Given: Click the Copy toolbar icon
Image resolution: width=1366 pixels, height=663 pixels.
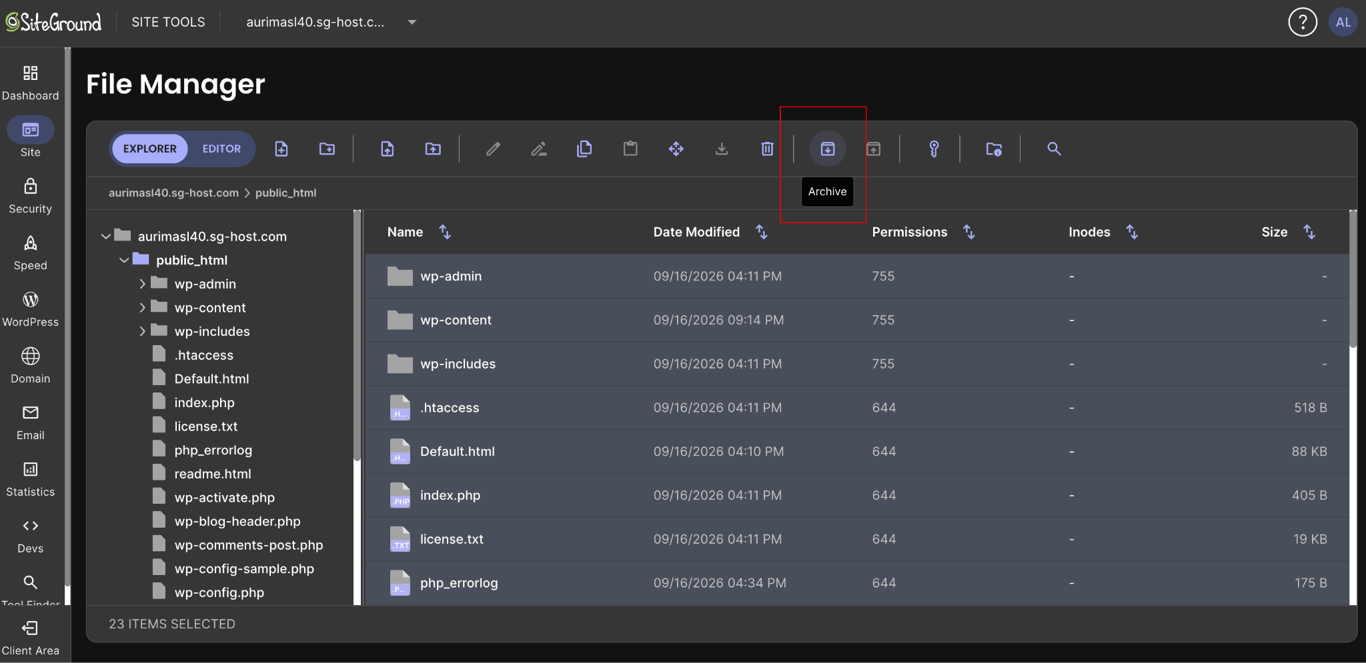Looking at the screenshot, I should [584, 149].
